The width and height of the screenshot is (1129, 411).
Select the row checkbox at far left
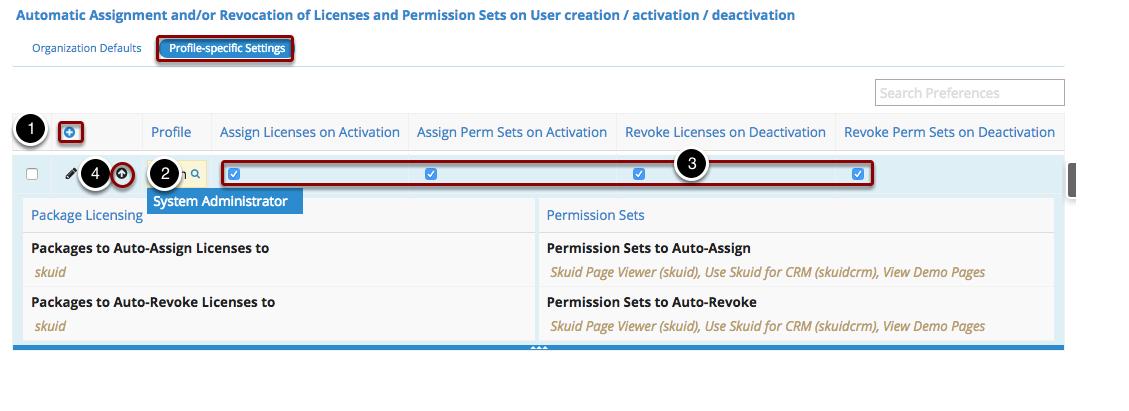point(32,174)
